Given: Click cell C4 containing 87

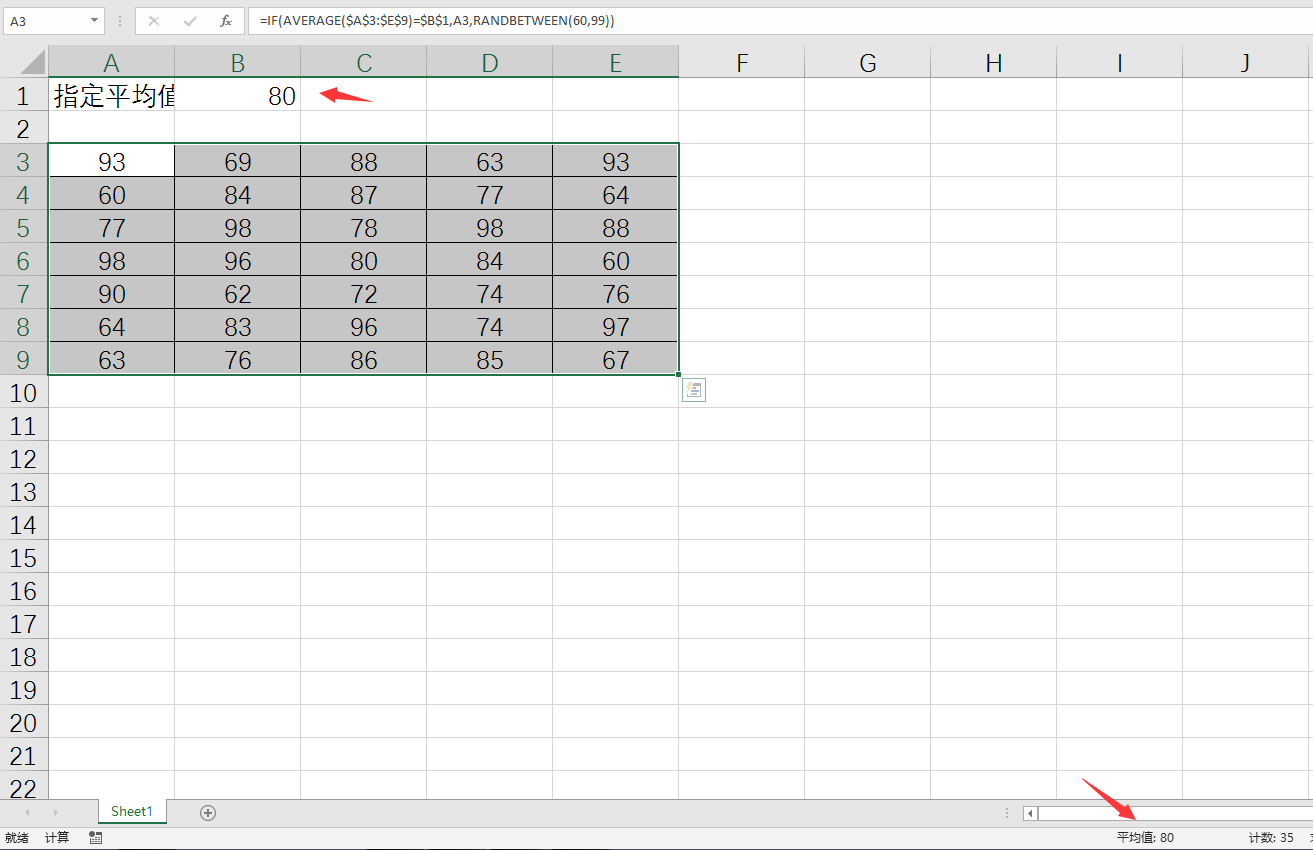Looking at the screenshot, I should pos(363,194).
